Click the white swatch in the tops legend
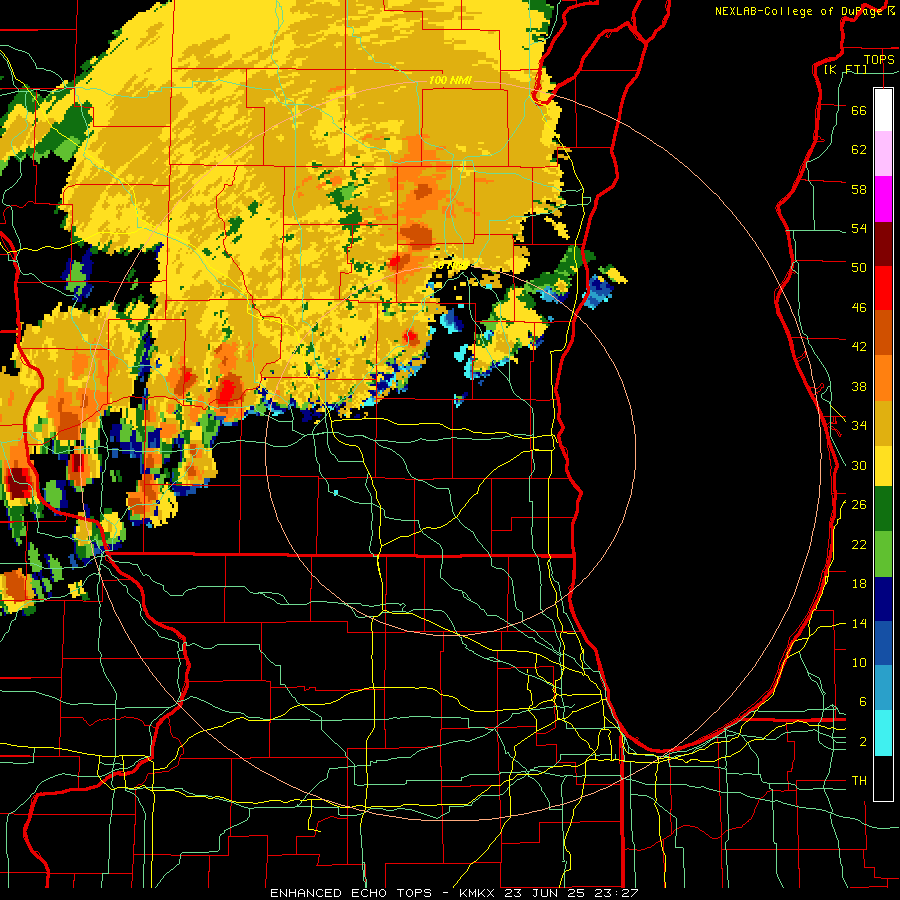Image resolution: width=900 pixels, height=900 pixels. (883, 110)
